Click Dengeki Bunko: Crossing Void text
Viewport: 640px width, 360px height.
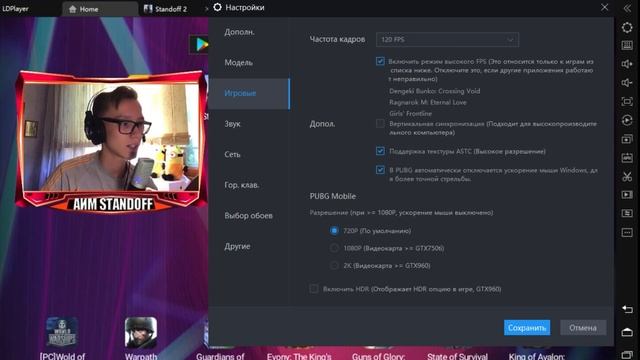(x=434, y=91)
